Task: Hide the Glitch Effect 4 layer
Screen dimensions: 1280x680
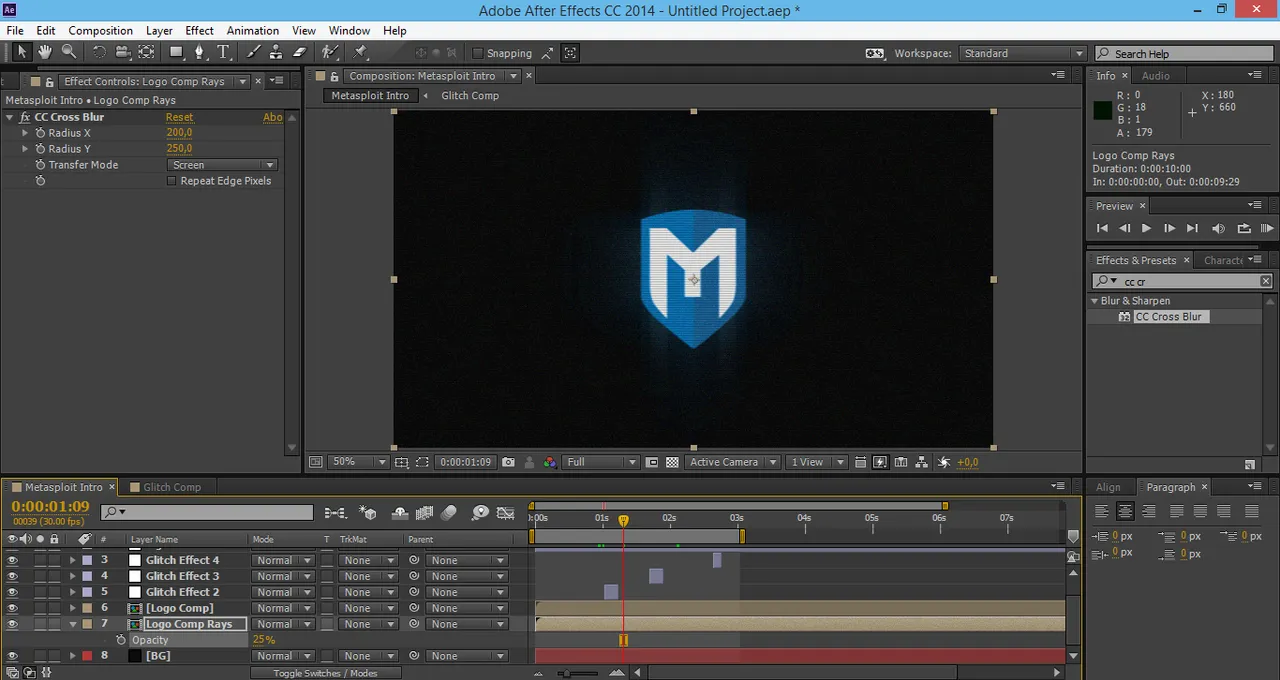Action: click(x=13, y=560)
